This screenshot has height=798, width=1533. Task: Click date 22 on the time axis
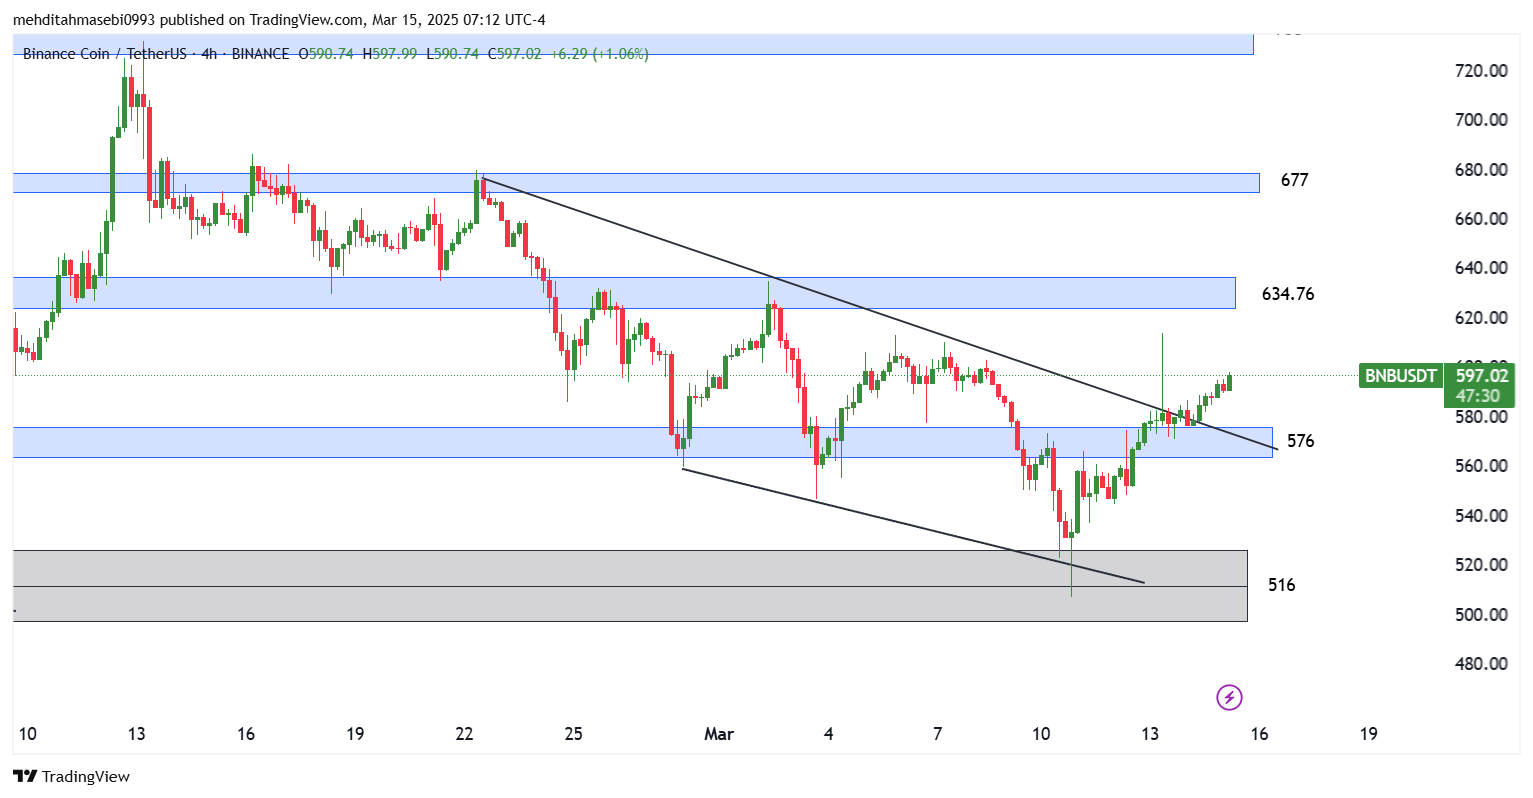pos(464,734)
